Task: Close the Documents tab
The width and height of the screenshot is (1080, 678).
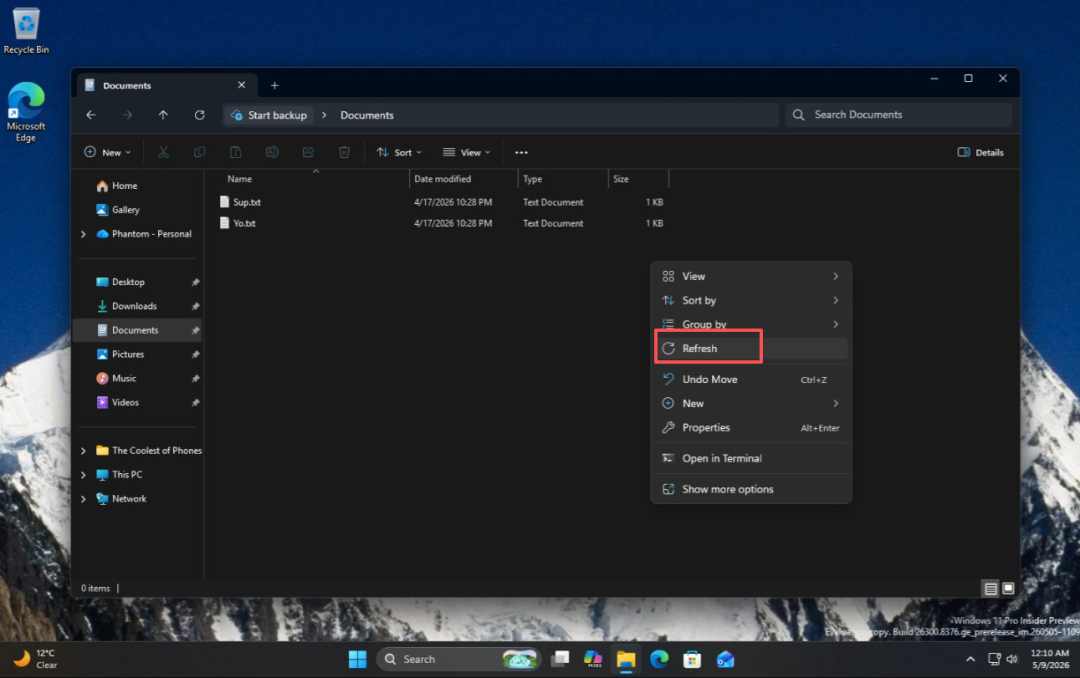Action: 241,85
